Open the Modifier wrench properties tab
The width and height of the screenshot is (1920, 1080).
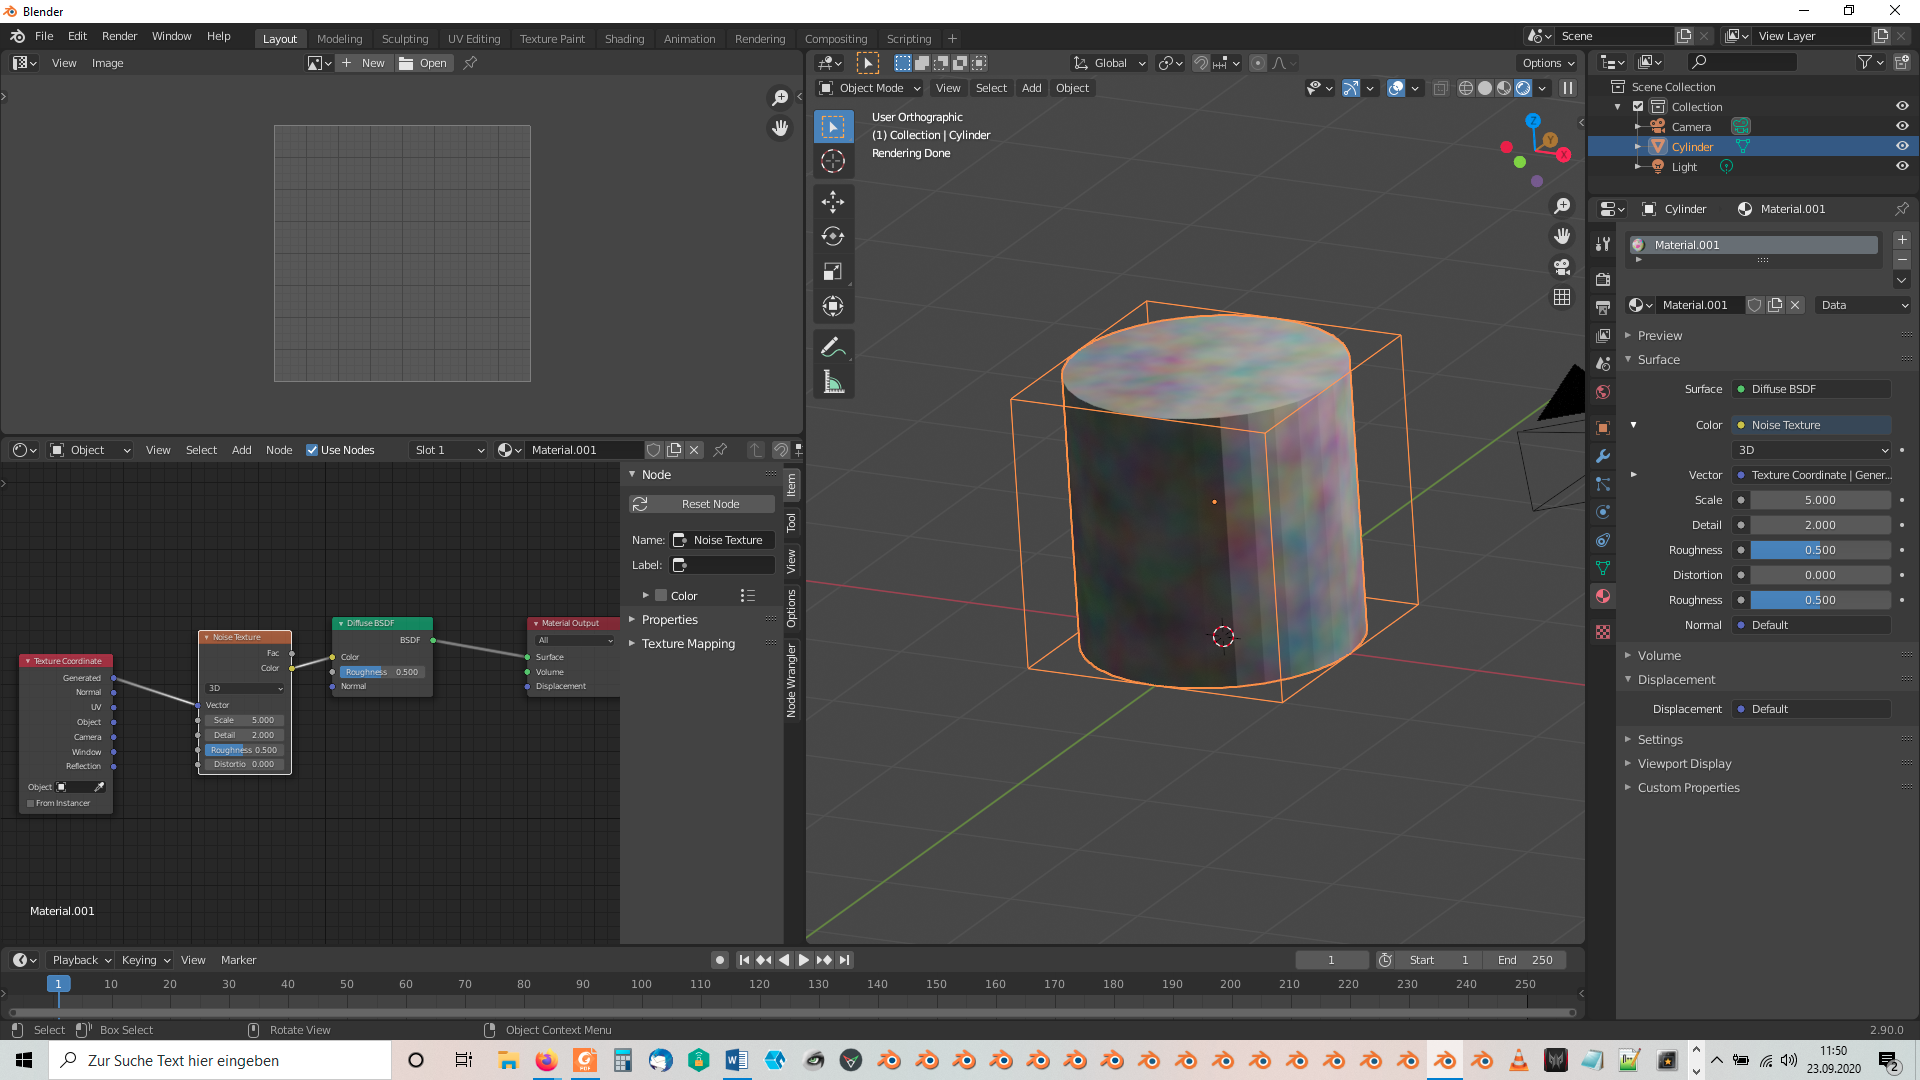[x=1603, y=456]
